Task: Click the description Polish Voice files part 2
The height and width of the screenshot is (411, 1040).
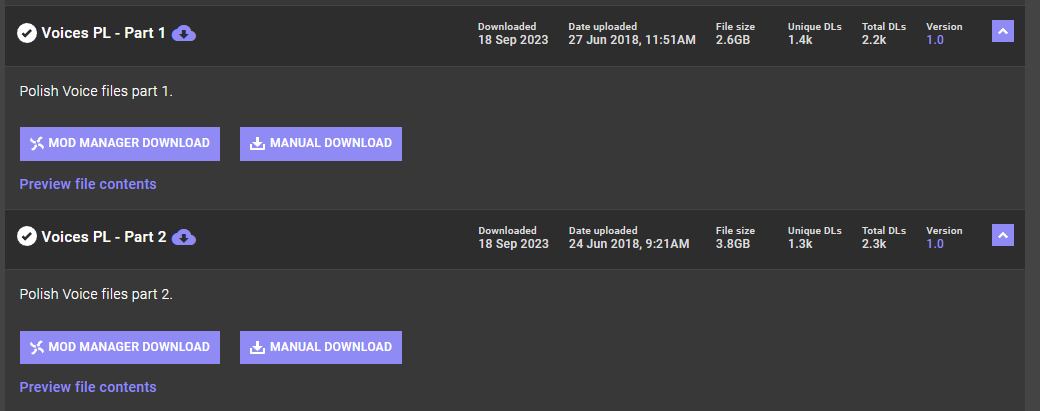Action: pyautogui.click(x=96, y=294)
